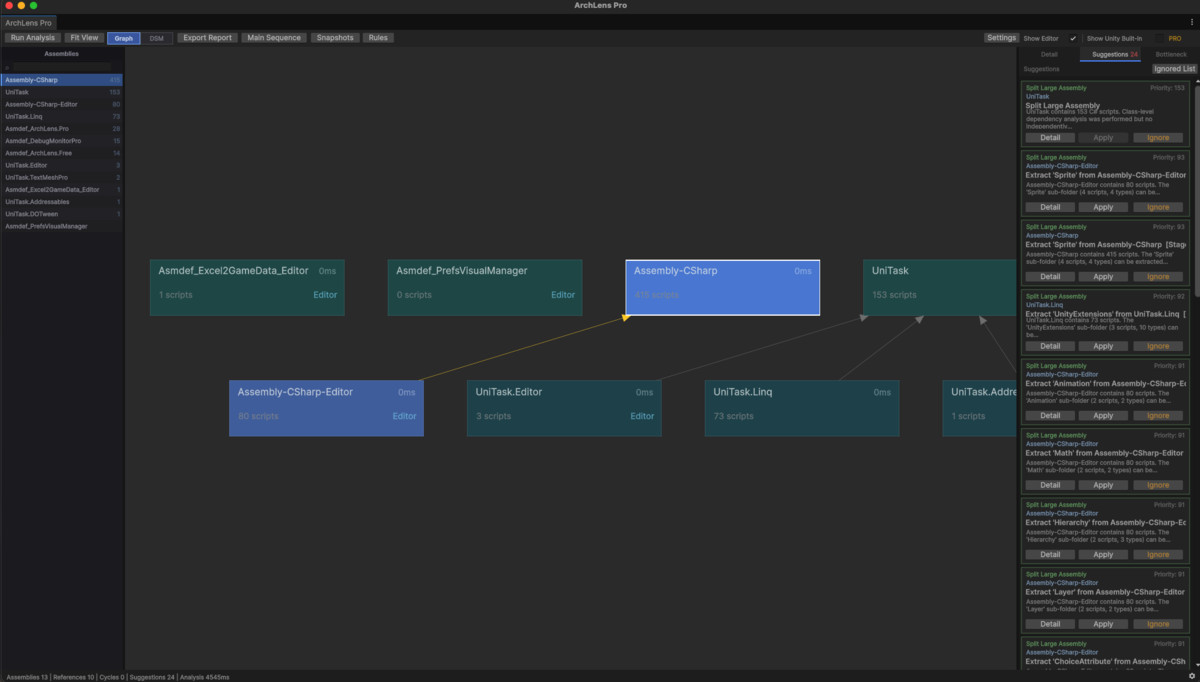Click 'Analysis 4545ms' in the status bar
This screenshot has width=1200, height=682.
point(204,677)
